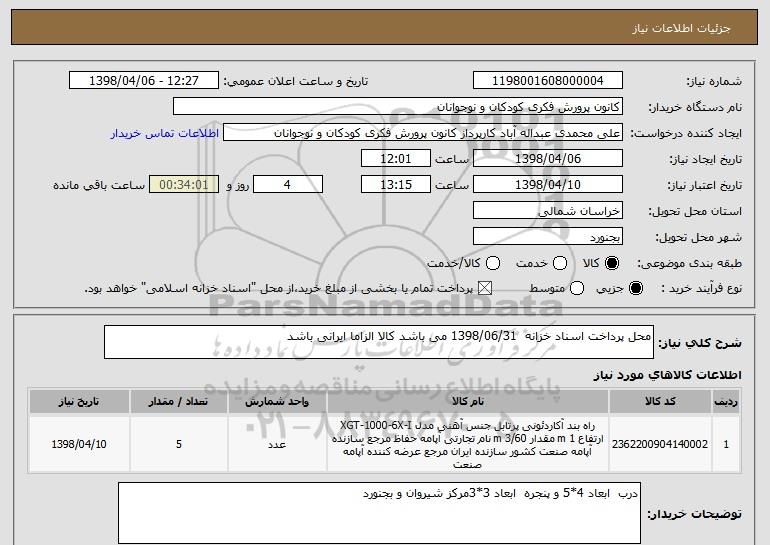Click the ردیف column header
The image size is (770, 545).
(726, 402)
